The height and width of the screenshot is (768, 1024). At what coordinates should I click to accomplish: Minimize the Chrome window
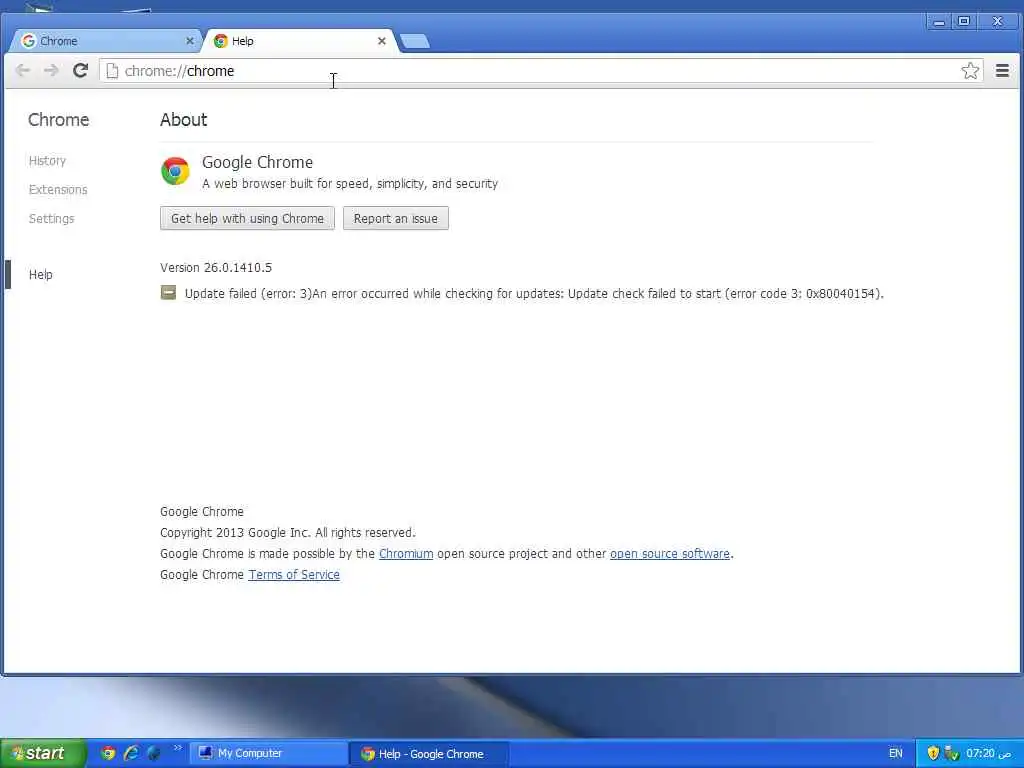940,22
